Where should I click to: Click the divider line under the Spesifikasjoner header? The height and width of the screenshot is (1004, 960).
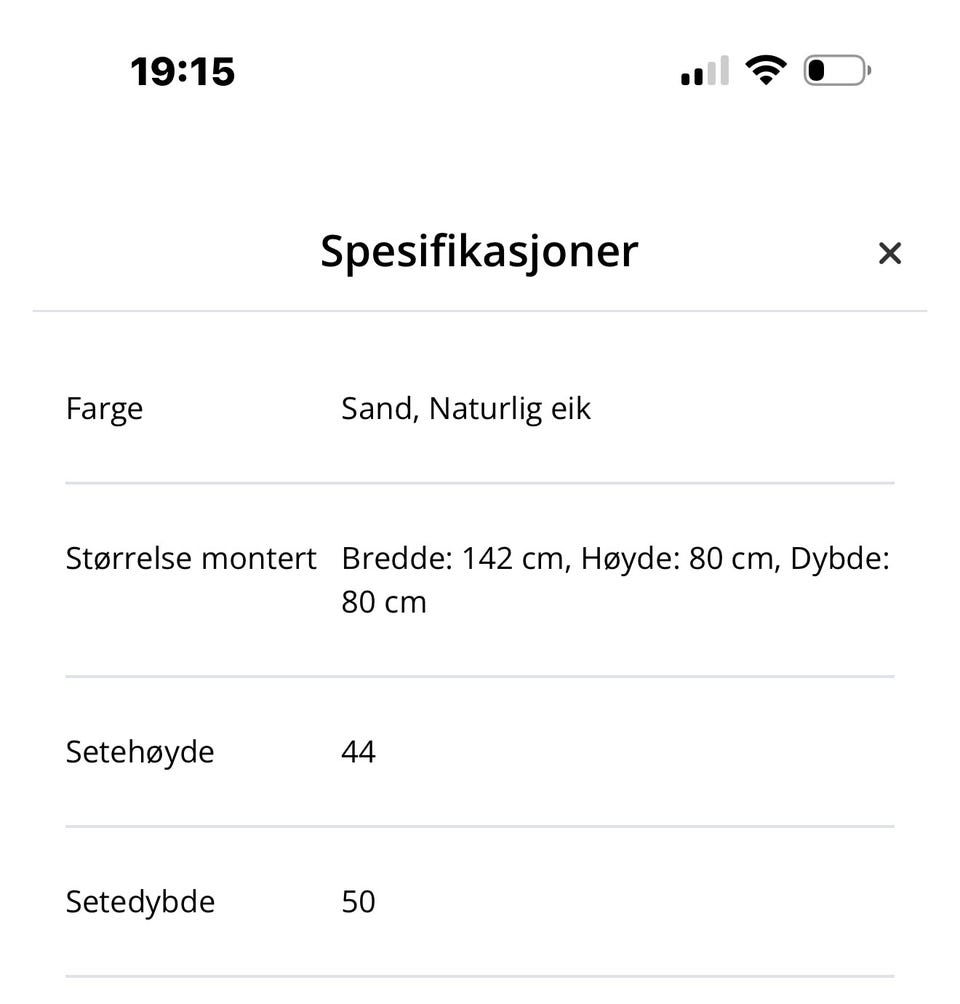[x=480, y=311]
